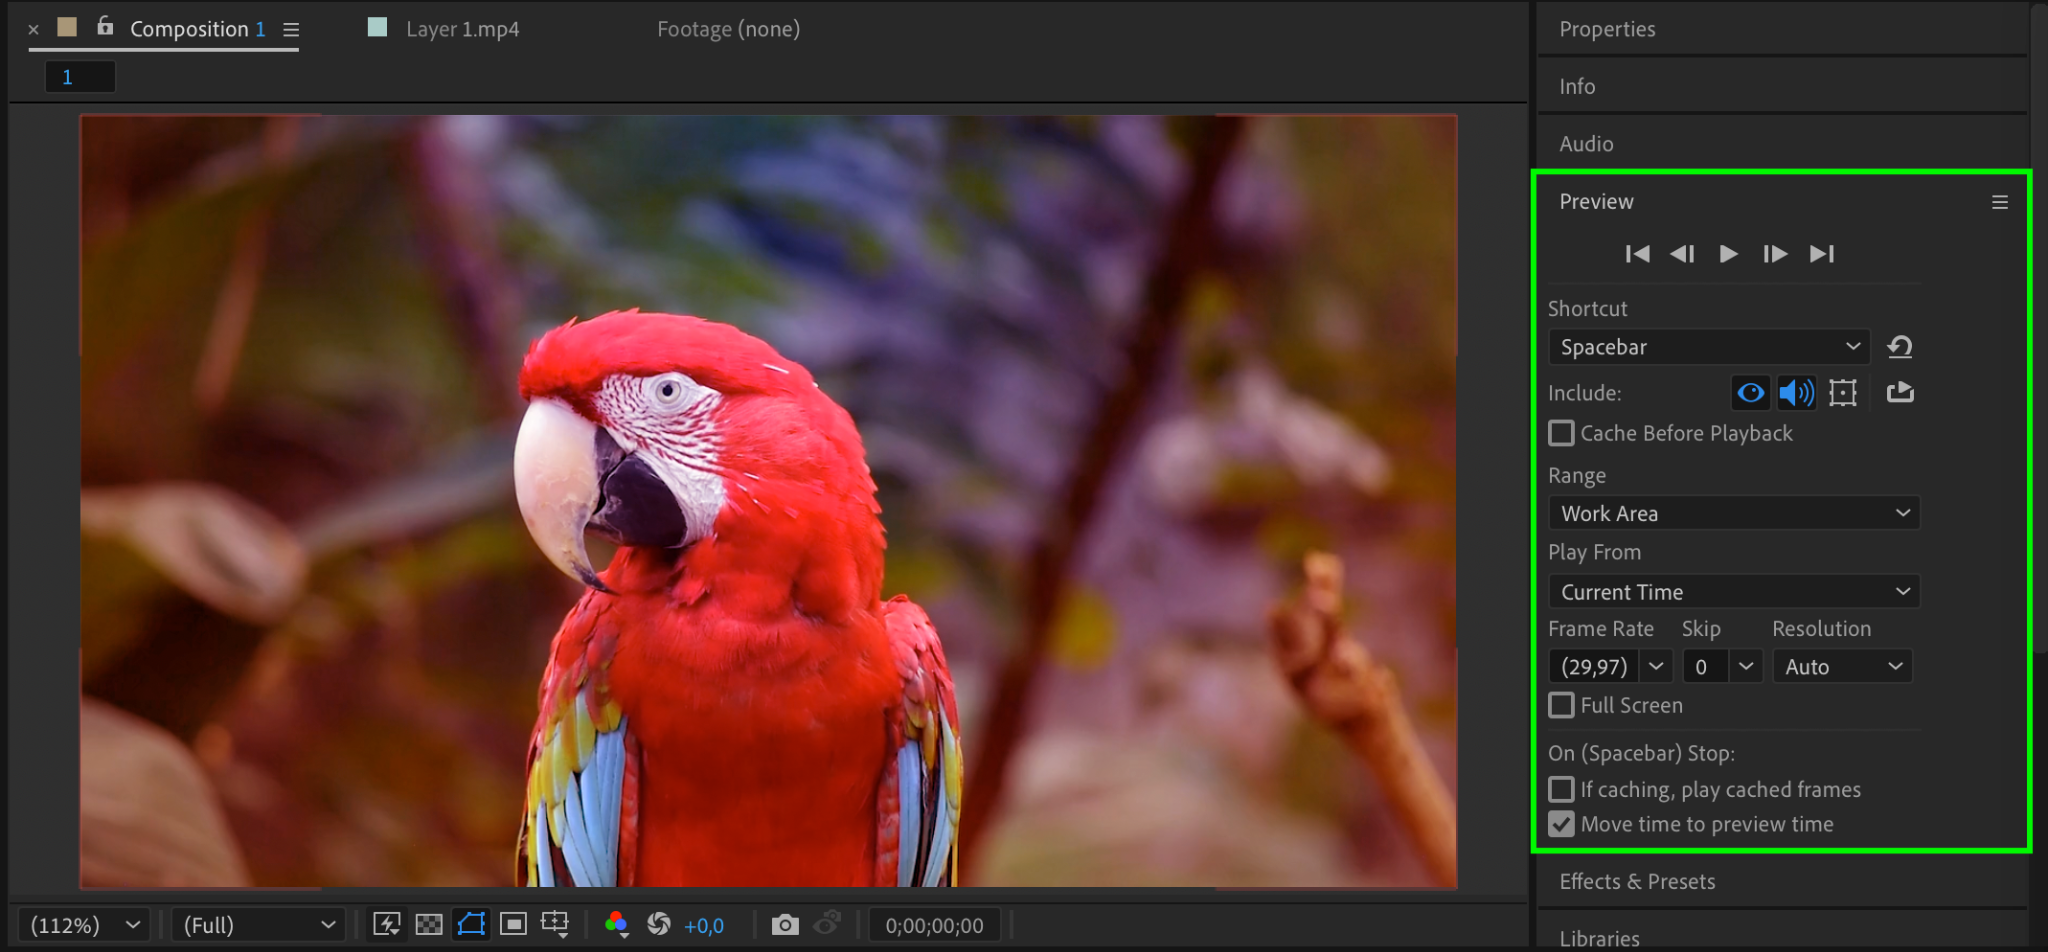Enable the Full Screen checkbox
Viewport: 2048px width, 952px height.
(x=1561, y=706)
